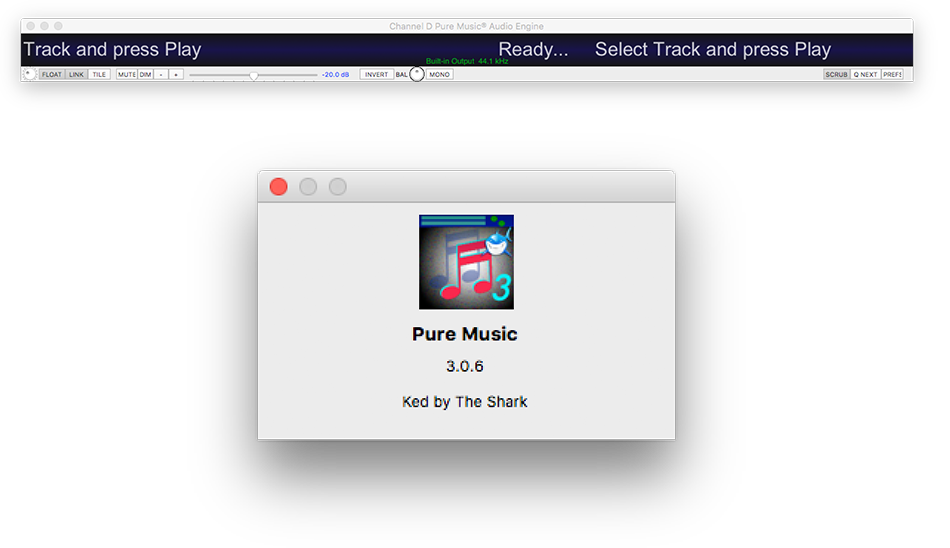Image resolution: width=950 pixels, height=548 pixels.
Task: Click the Q NEXT button
Action: pos(866,75)
